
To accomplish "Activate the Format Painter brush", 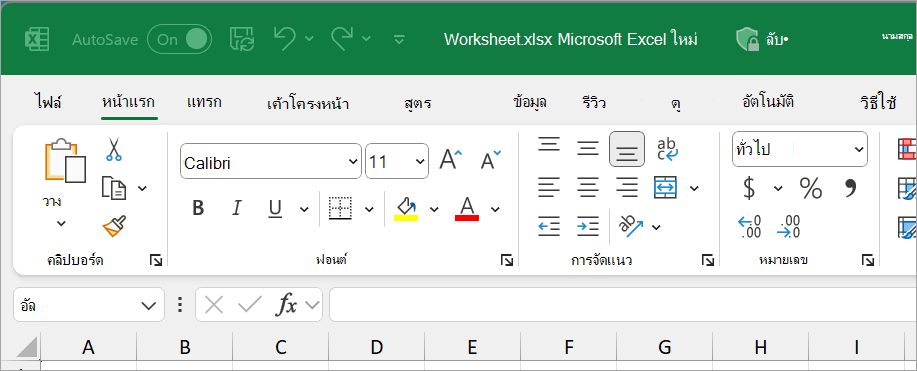I will [114, 226].
